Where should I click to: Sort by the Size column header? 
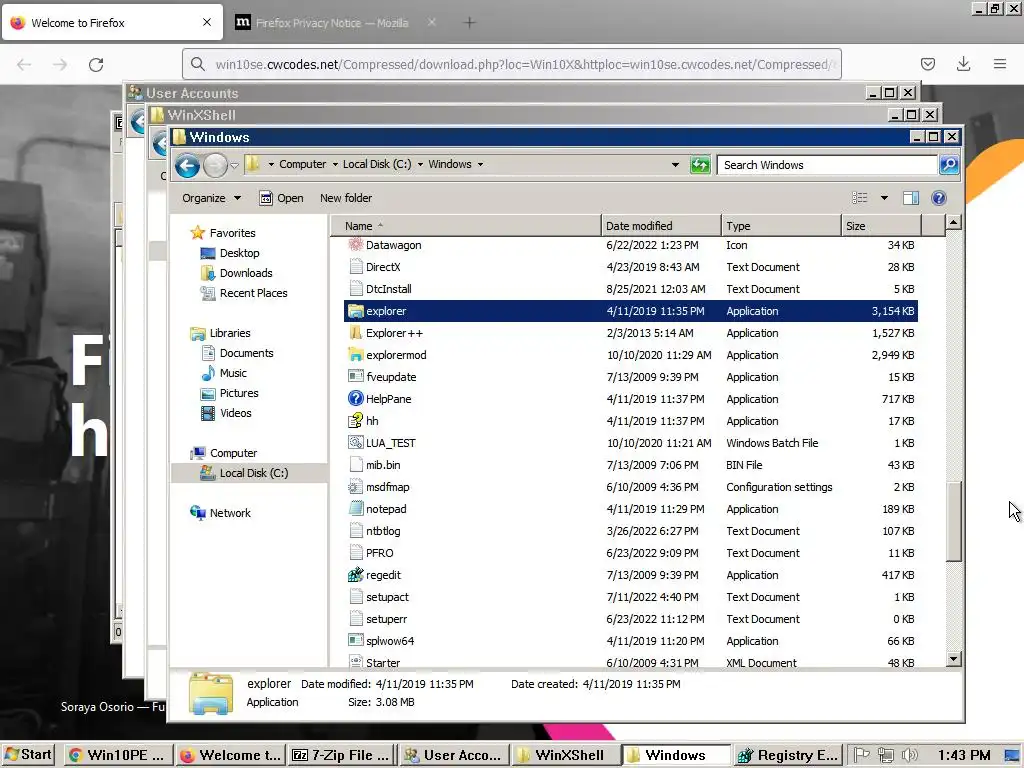[x=881, y=225]
